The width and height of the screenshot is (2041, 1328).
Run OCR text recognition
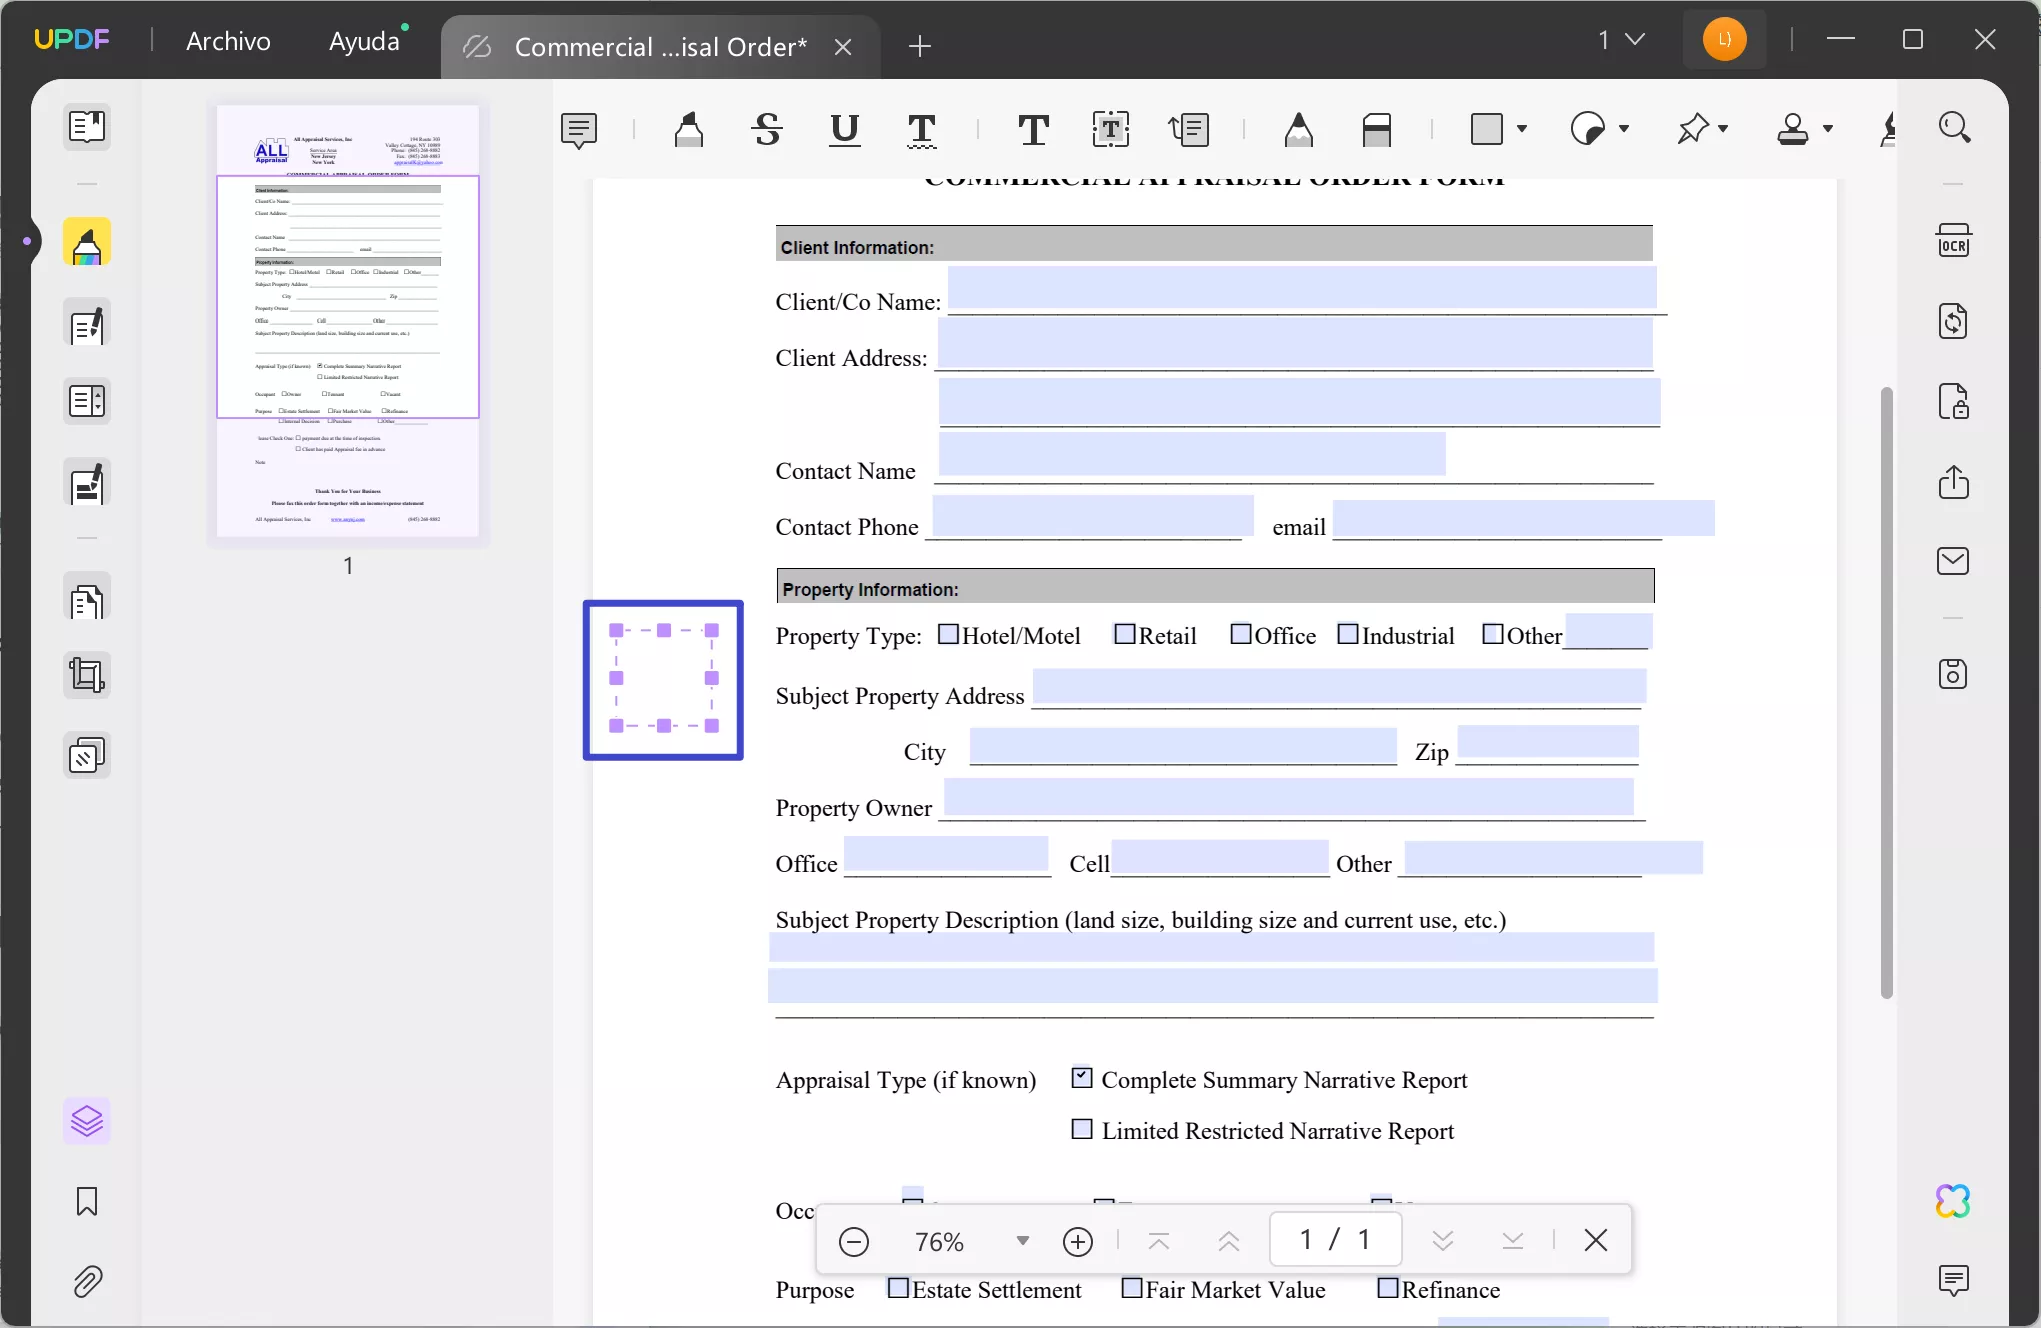click(1954, 241)
